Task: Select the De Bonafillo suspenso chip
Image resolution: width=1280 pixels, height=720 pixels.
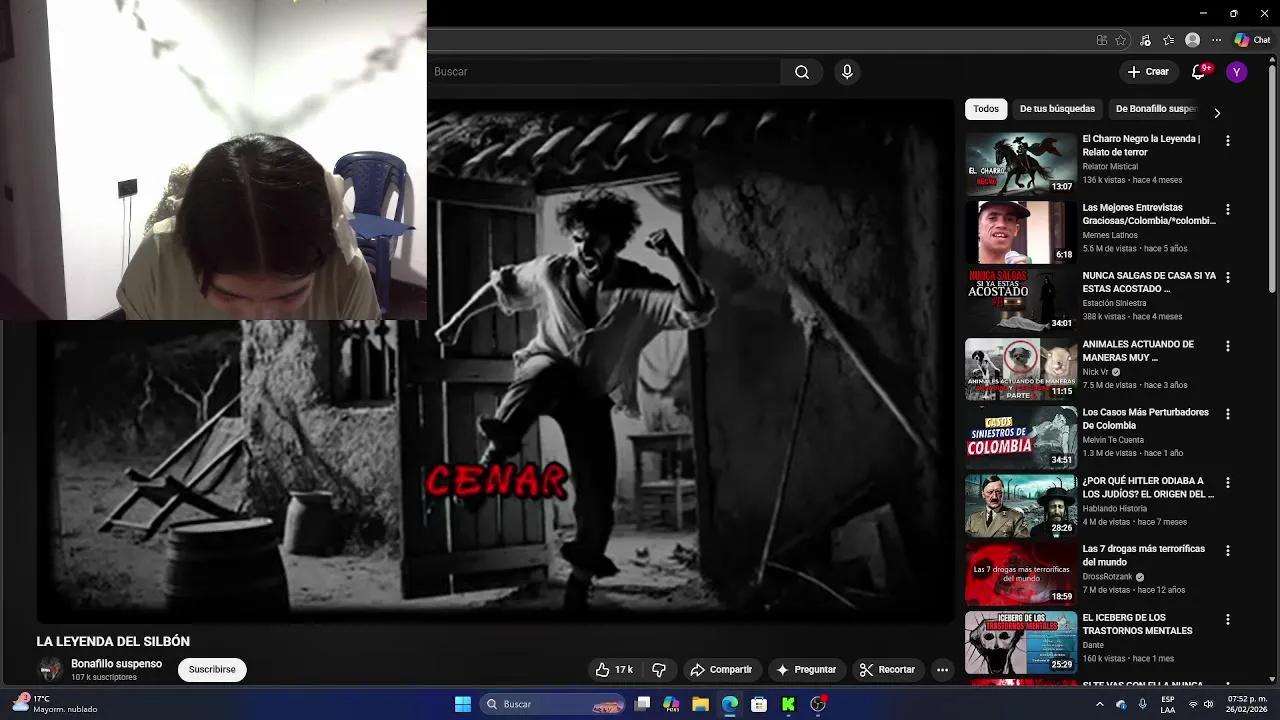Action: coord(1156,109)
